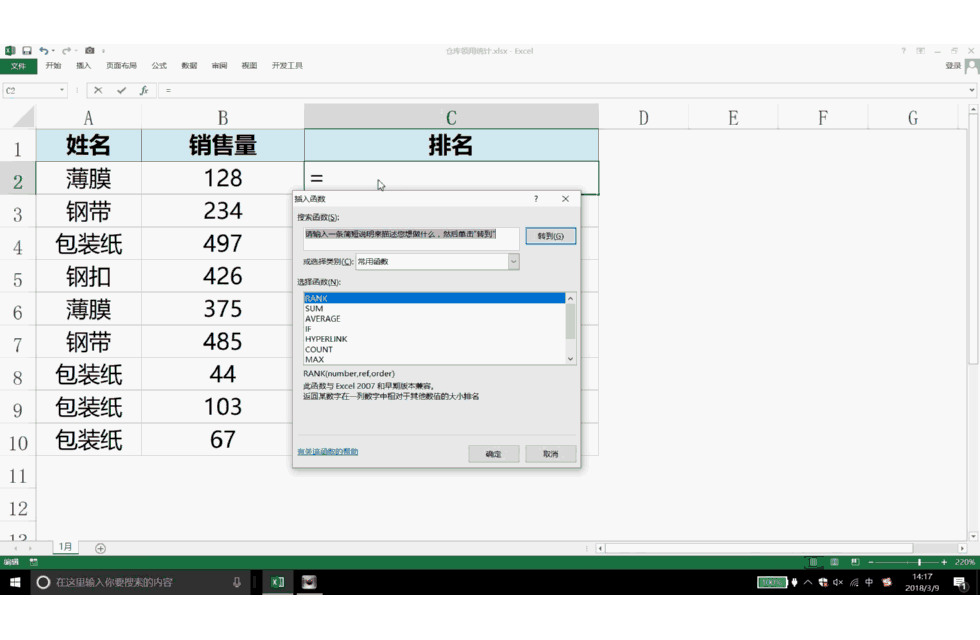Click the camera screenshot icon in toolbar
The width and height of the screenshot is (980, 640).
click(x=90, y=51)
